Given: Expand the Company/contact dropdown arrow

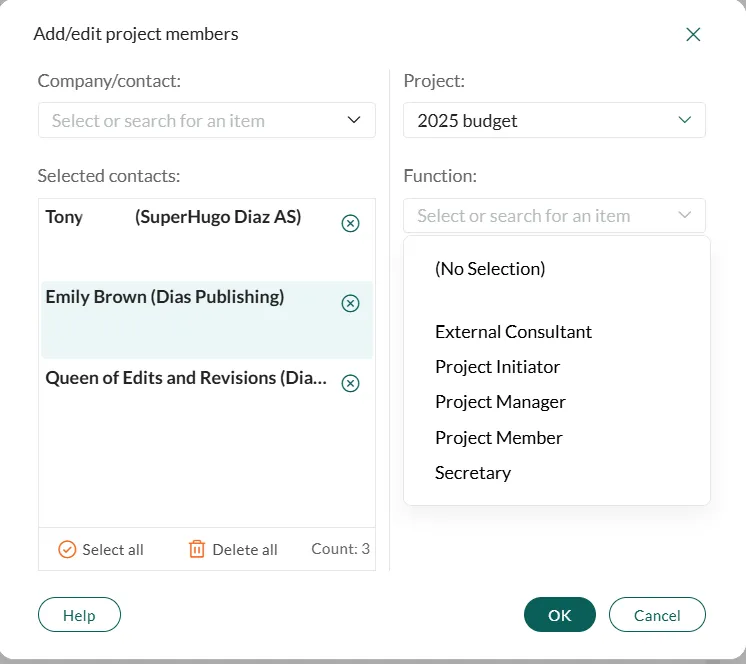Looking at the screenshot, I should click(354, 120).
